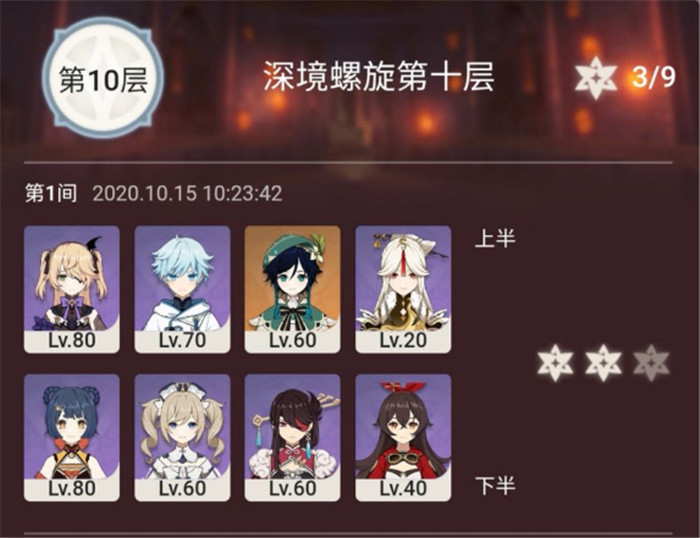Select Barbara portrait in second row
Viewport: 700px width, 538px height.
(183, 438)
